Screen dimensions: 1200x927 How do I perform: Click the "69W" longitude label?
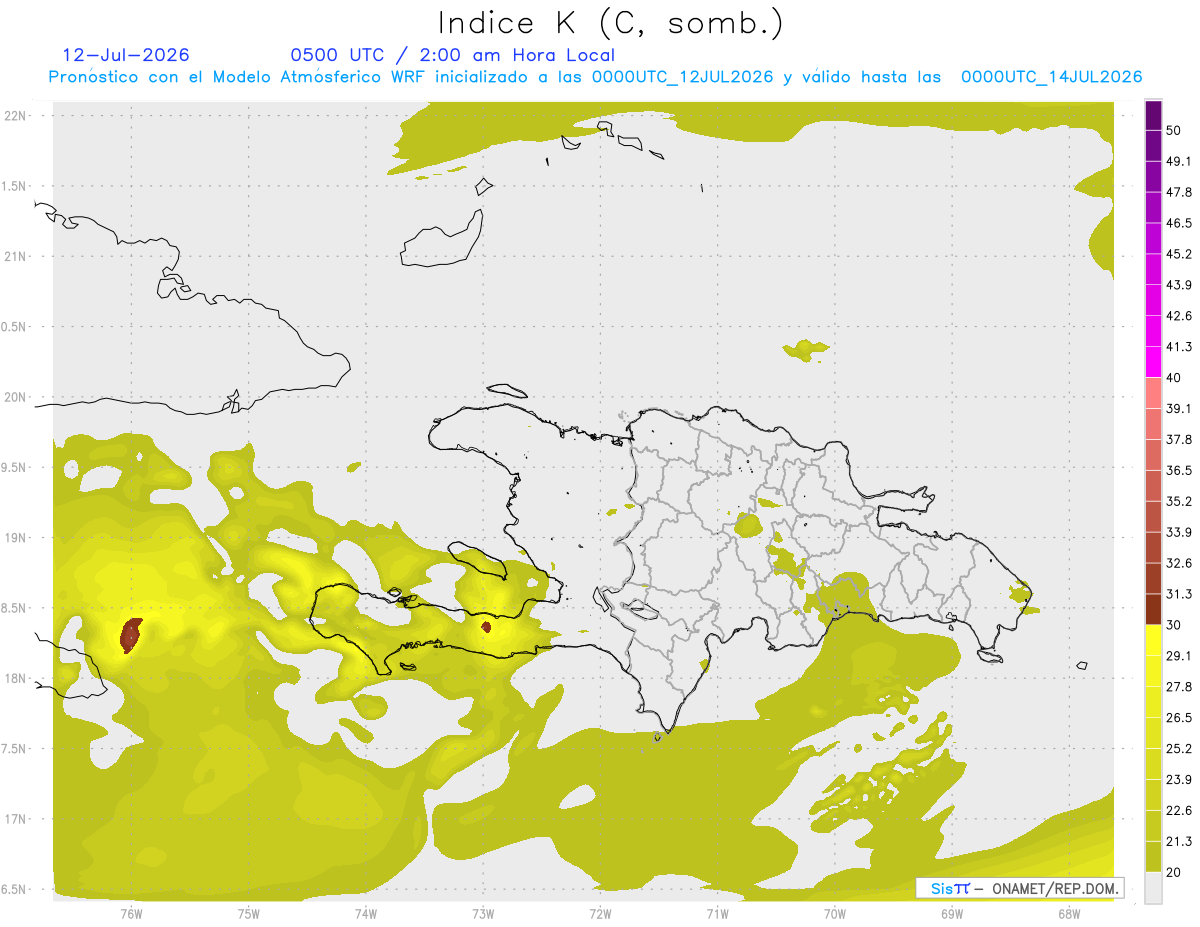952,914
